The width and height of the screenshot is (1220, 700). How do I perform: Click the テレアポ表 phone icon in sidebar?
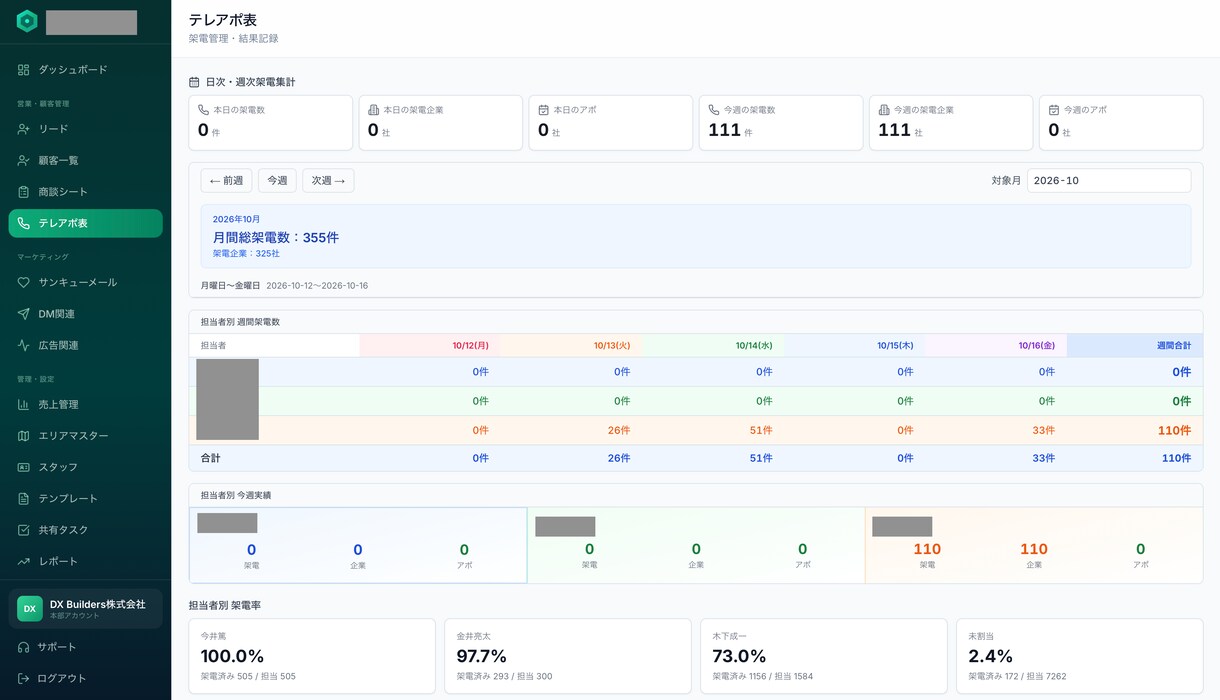(24, 223)
